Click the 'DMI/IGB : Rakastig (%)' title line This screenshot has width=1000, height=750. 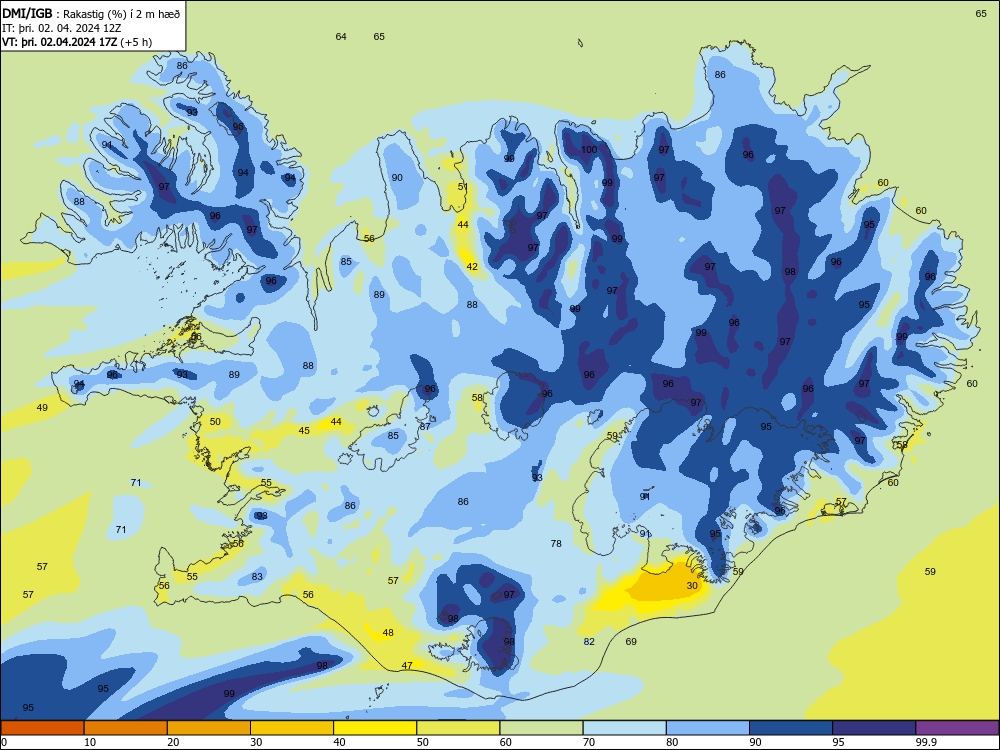point(91,13)
